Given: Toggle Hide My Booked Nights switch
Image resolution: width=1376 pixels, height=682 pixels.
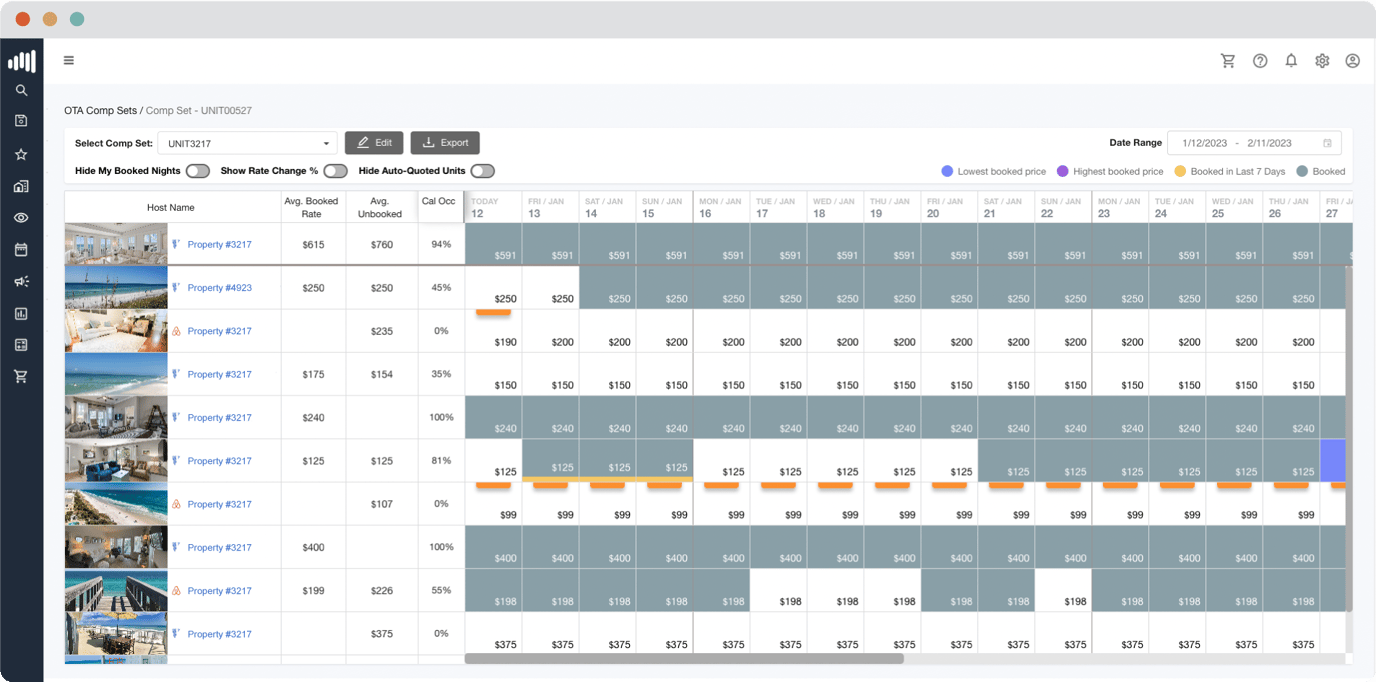Looking at the screenshot, I should tap(197, 171).
